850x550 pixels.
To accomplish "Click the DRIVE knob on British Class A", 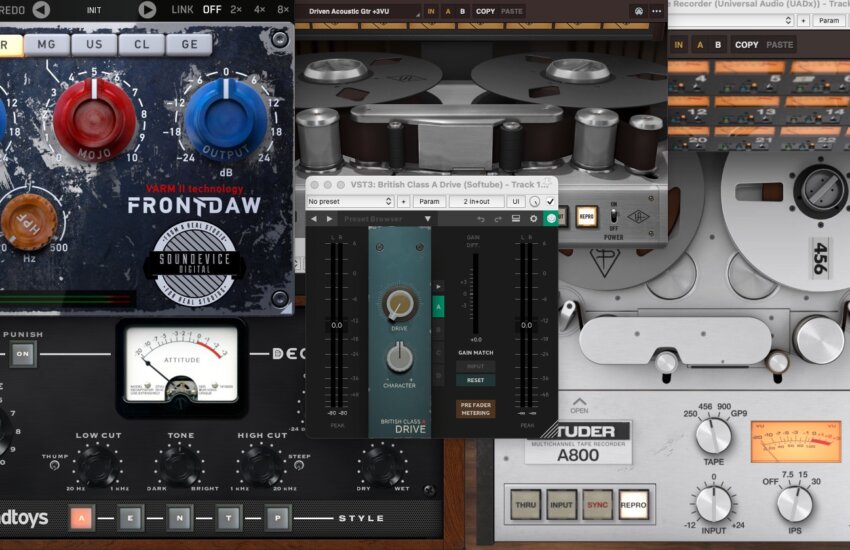I will (399, 304).
